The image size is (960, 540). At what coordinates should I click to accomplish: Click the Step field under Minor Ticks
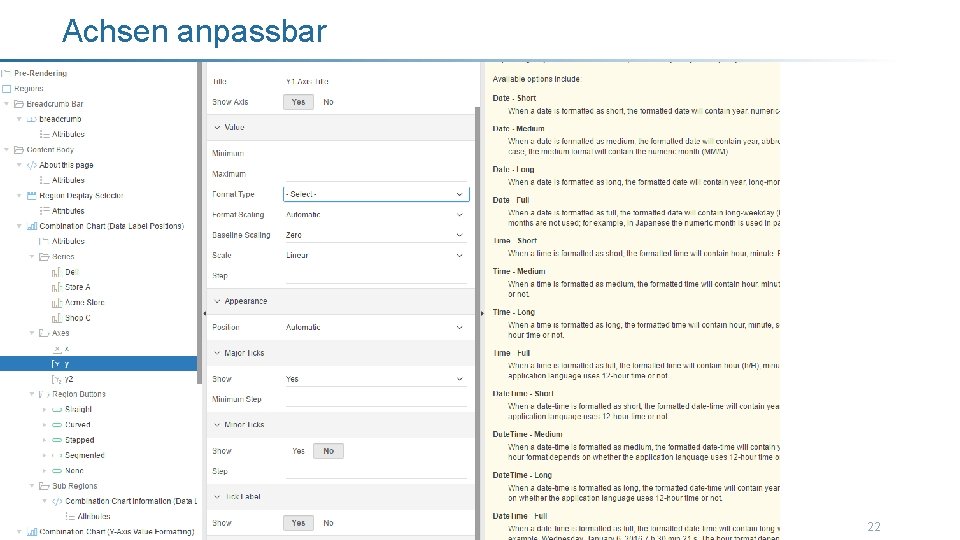[x=376, y=471]
